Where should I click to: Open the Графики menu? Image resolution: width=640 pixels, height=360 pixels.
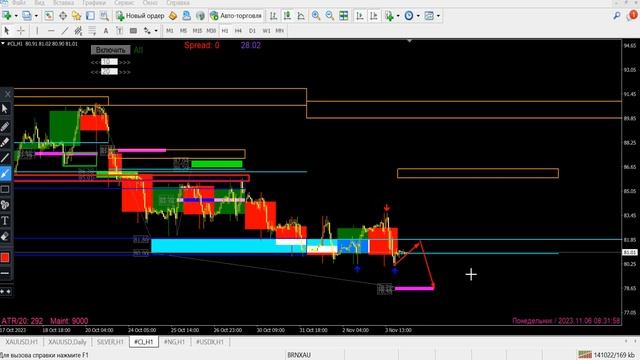click(x=94, y=2)
